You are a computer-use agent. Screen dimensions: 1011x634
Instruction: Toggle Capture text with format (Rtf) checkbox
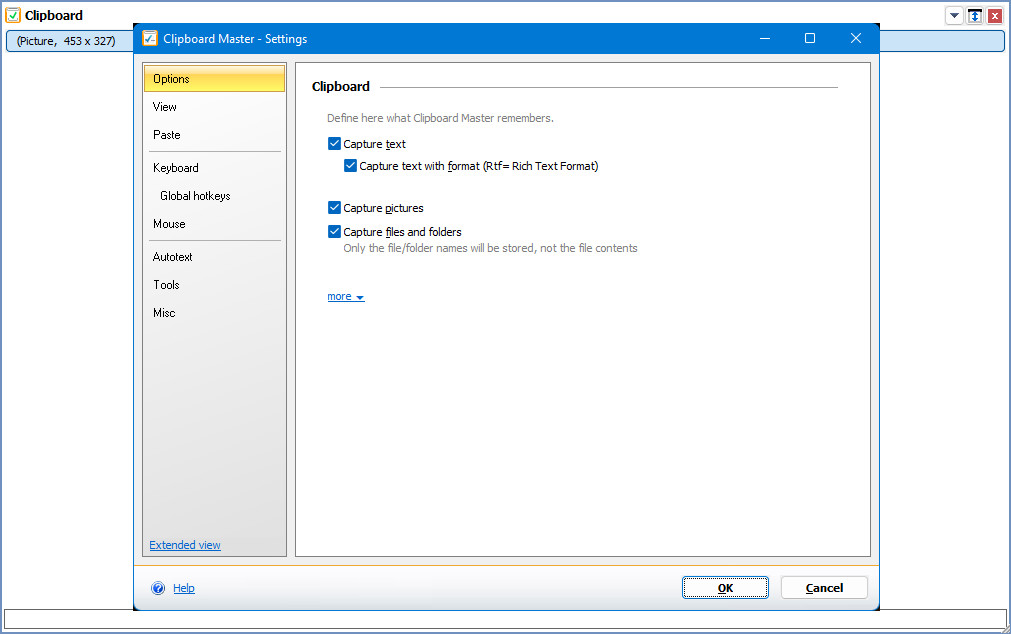pyautogui.click(x=350, y=166)
